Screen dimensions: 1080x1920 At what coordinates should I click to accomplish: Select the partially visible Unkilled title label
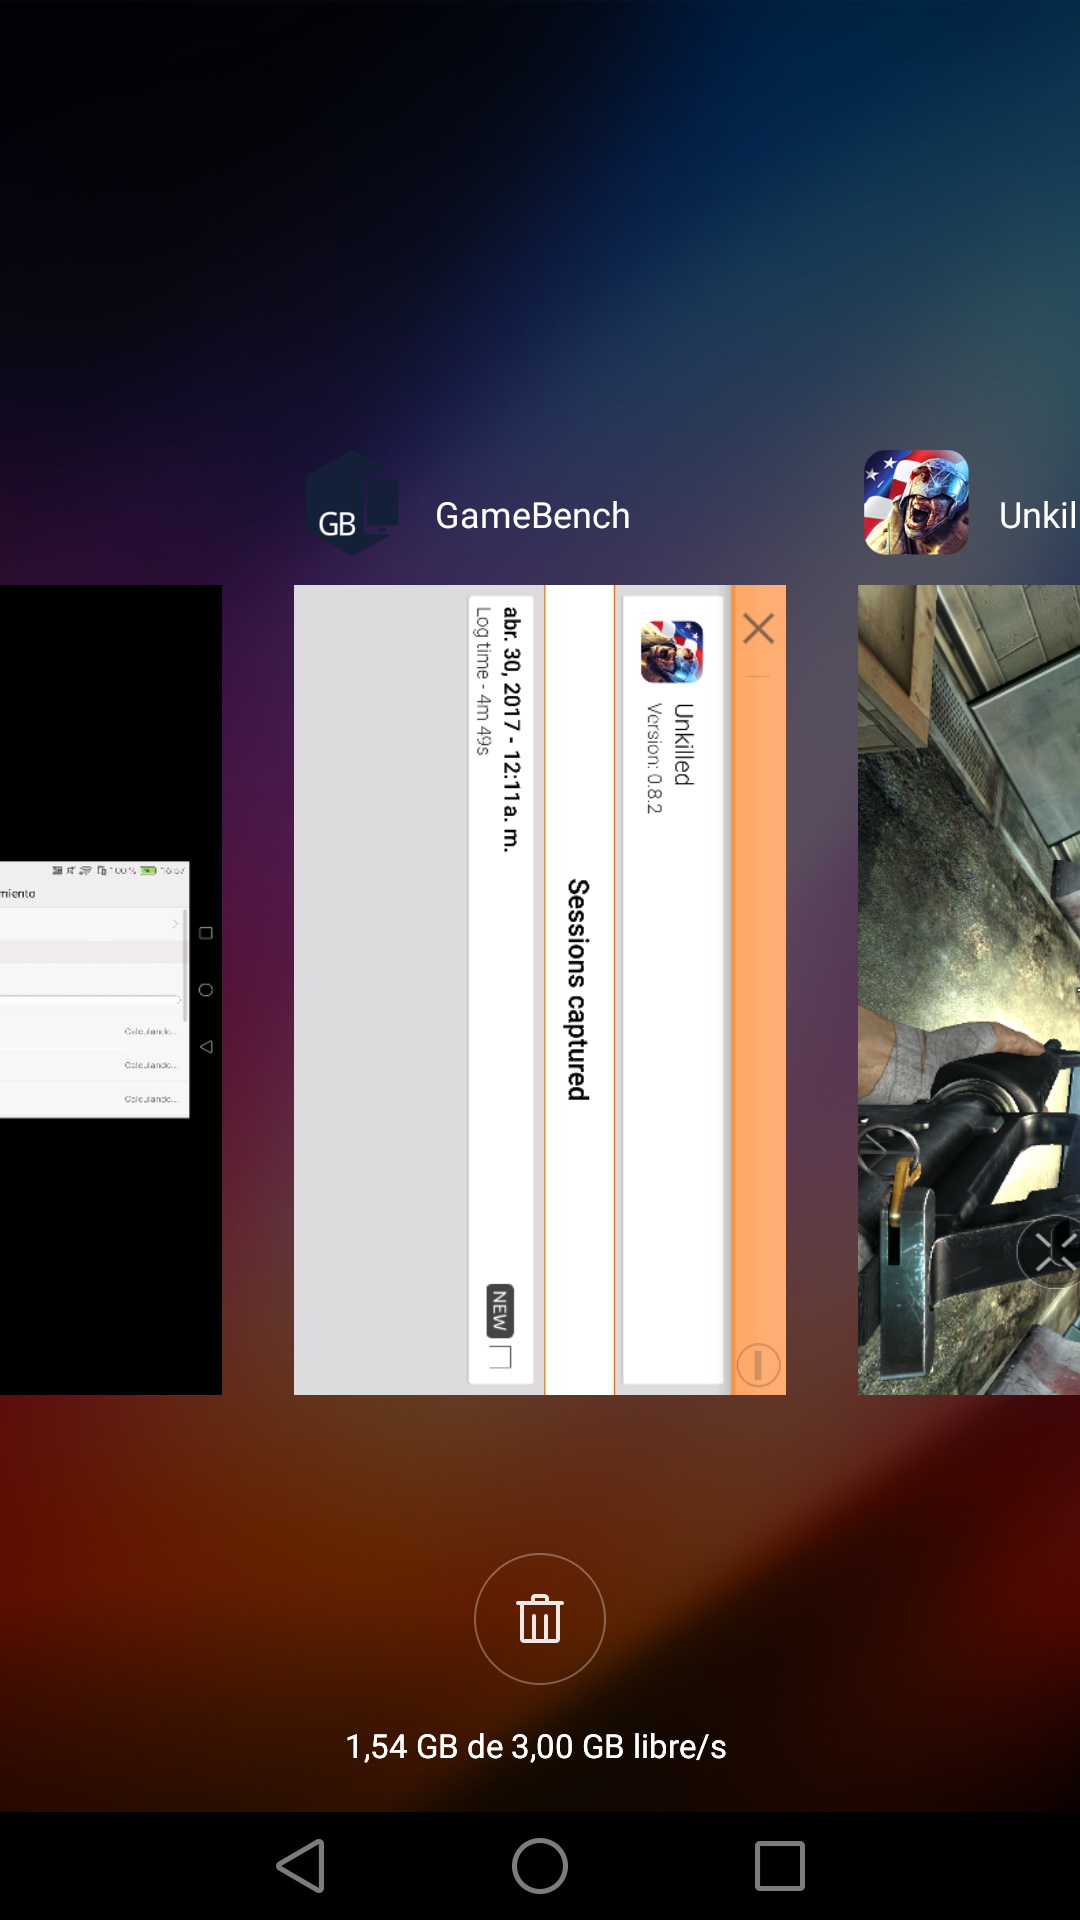pos(1037,516)
